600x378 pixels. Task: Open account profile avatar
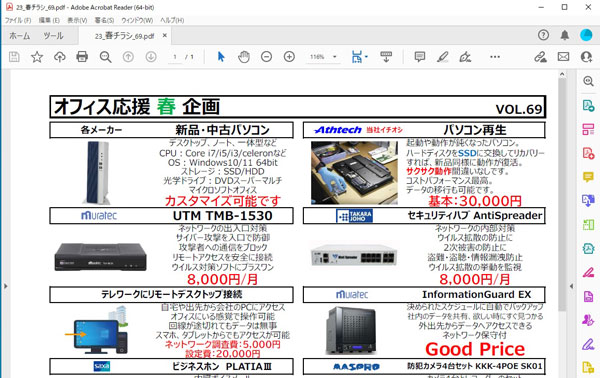tap(586, 35)
